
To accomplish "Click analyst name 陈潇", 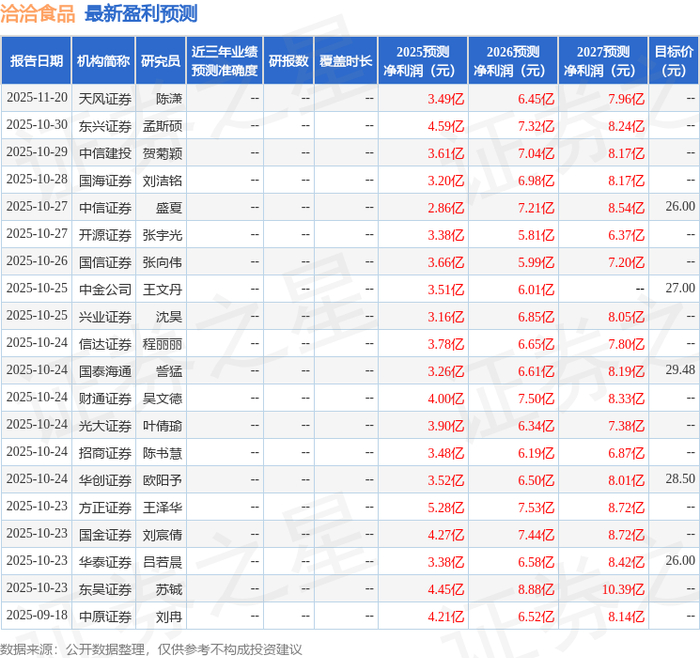I will [x=169, y=99].
